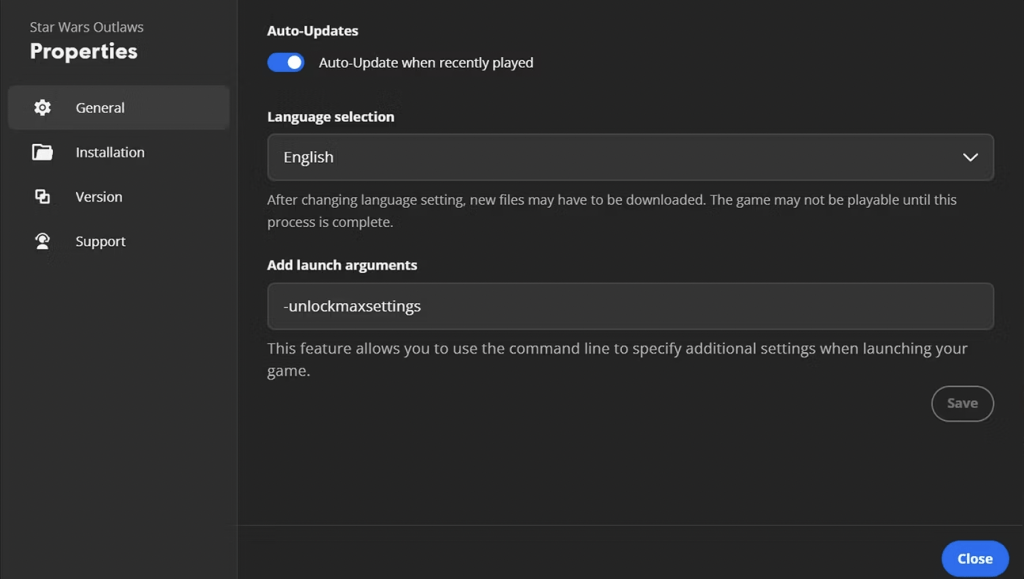The image size is (1024, 579).
Task: Click the Star Wars Outlaws title text
Action: click(x=87, y=27)
